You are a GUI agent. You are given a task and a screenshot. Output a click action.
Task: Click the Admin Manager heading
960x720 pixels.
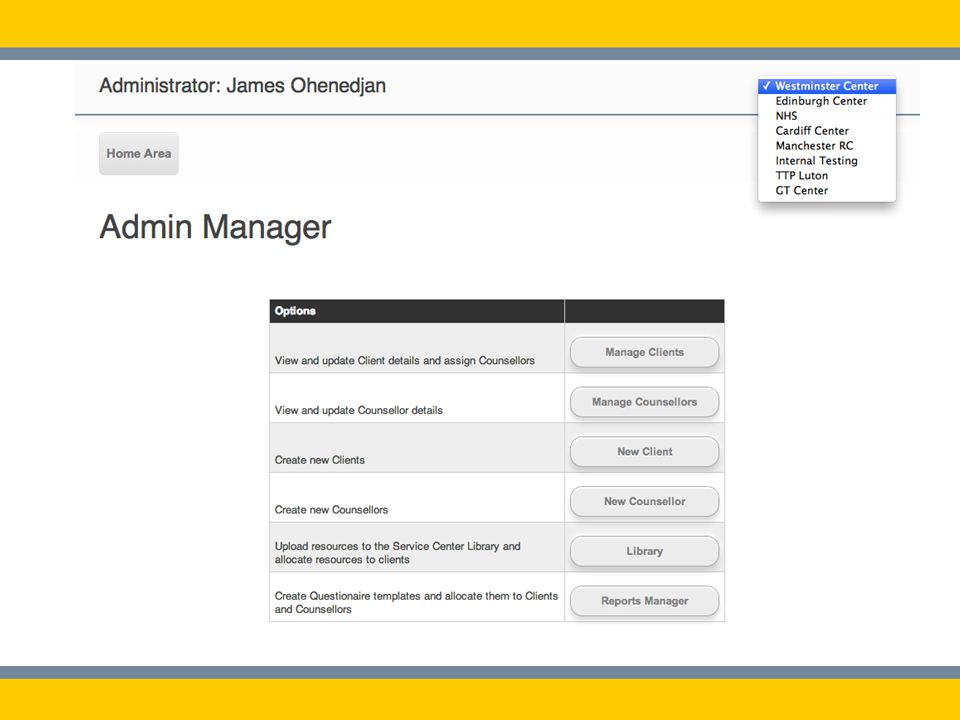215,227
